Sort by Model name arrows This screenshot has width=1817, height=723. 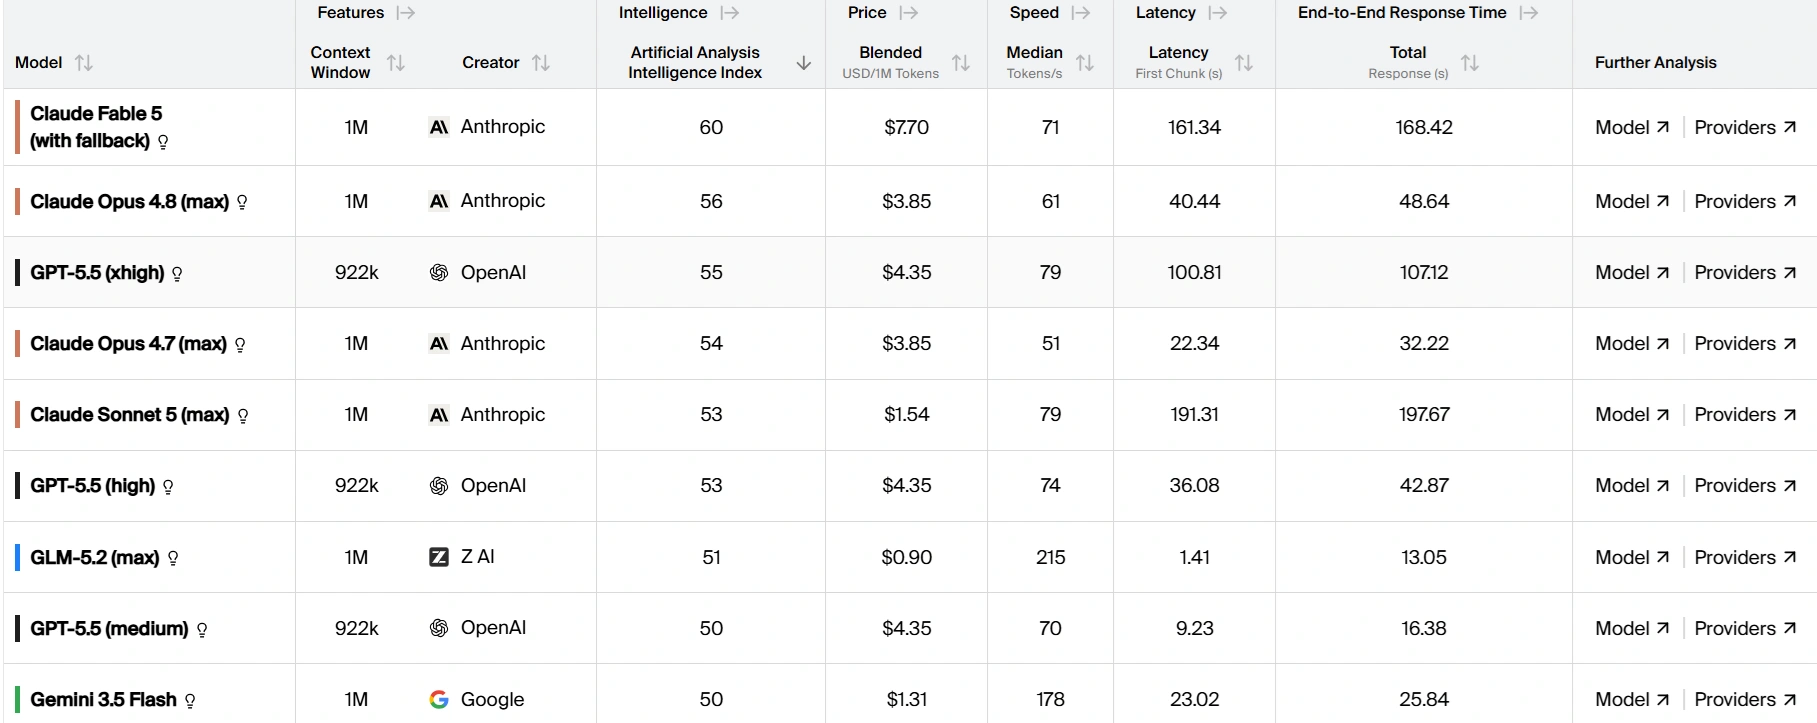tap(84, 63)
